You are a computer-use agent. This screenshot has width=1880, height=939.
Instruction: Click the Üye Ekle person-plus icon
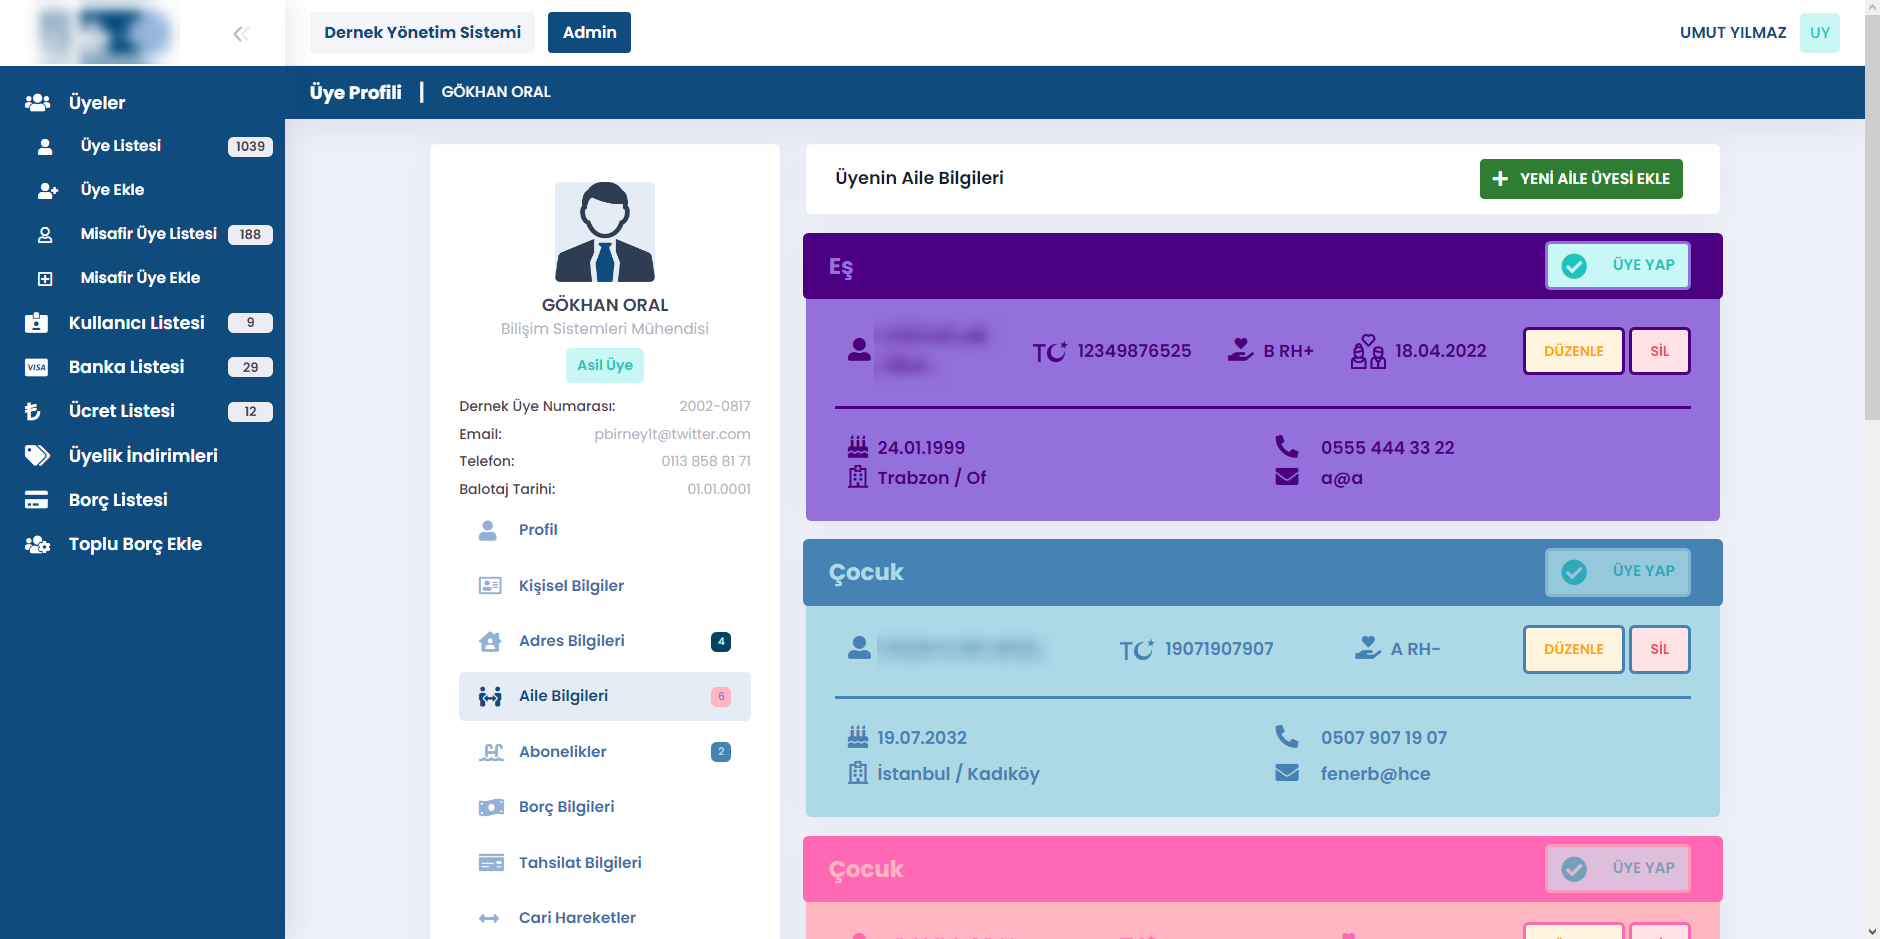pyautogui.click(x=46, y=190)
